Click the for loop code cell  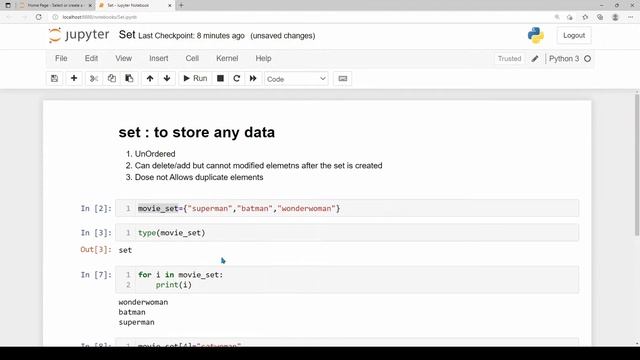[x=347, y=280]
